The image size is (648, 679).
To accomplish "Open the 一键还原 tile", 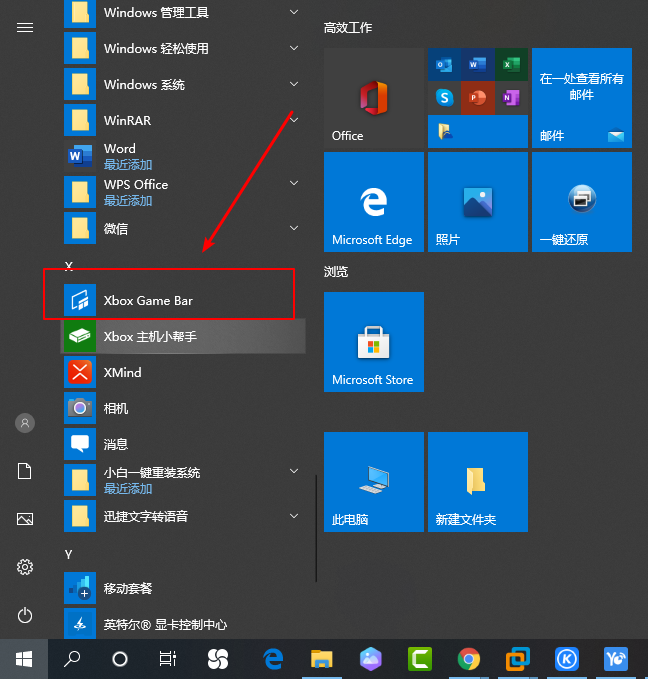I will tap(582, 202).
